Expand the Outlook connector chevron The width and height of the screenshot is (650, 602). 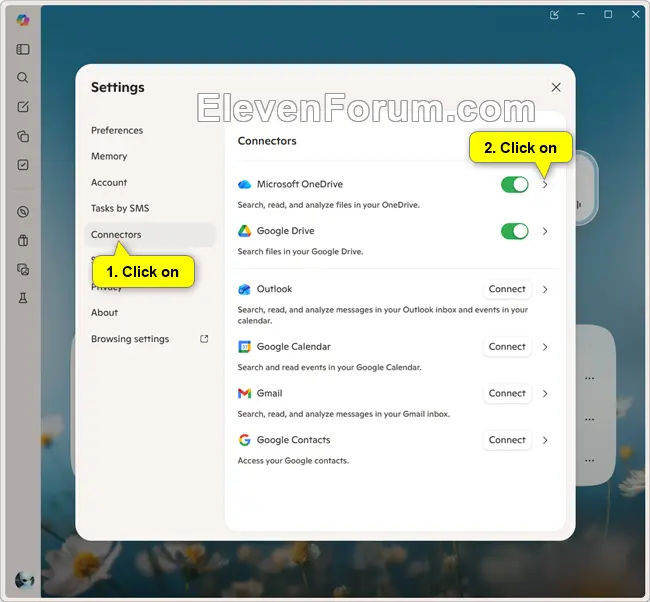pyautogui.click(x=545, y=289)
